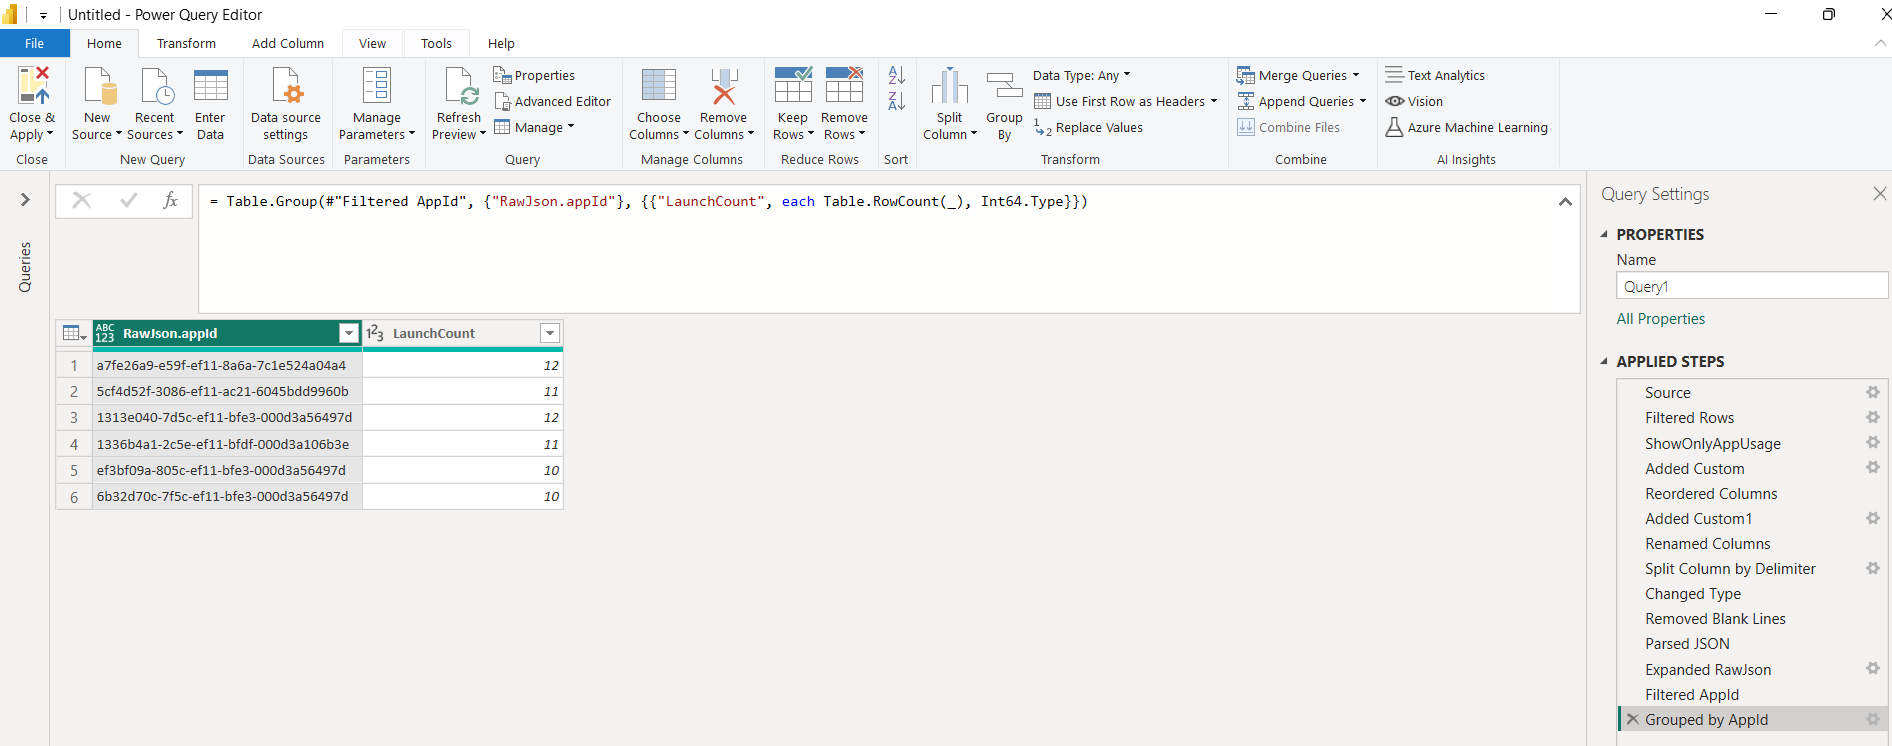Click the Data source settings icon

pyautogui.click(x=286, y=87)
